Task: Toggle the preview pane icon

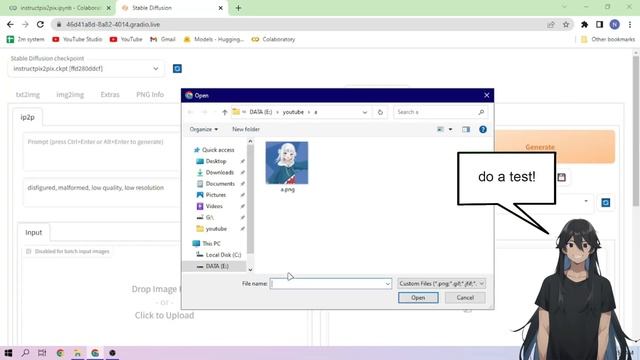Action: 466,129
